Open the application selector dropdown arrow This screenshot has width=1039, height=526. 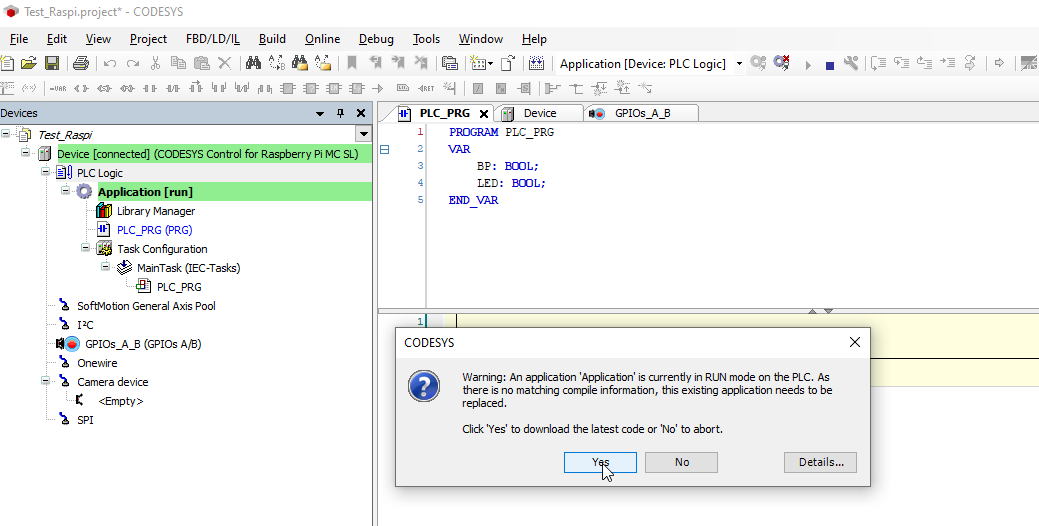click(x=739, y=64)
